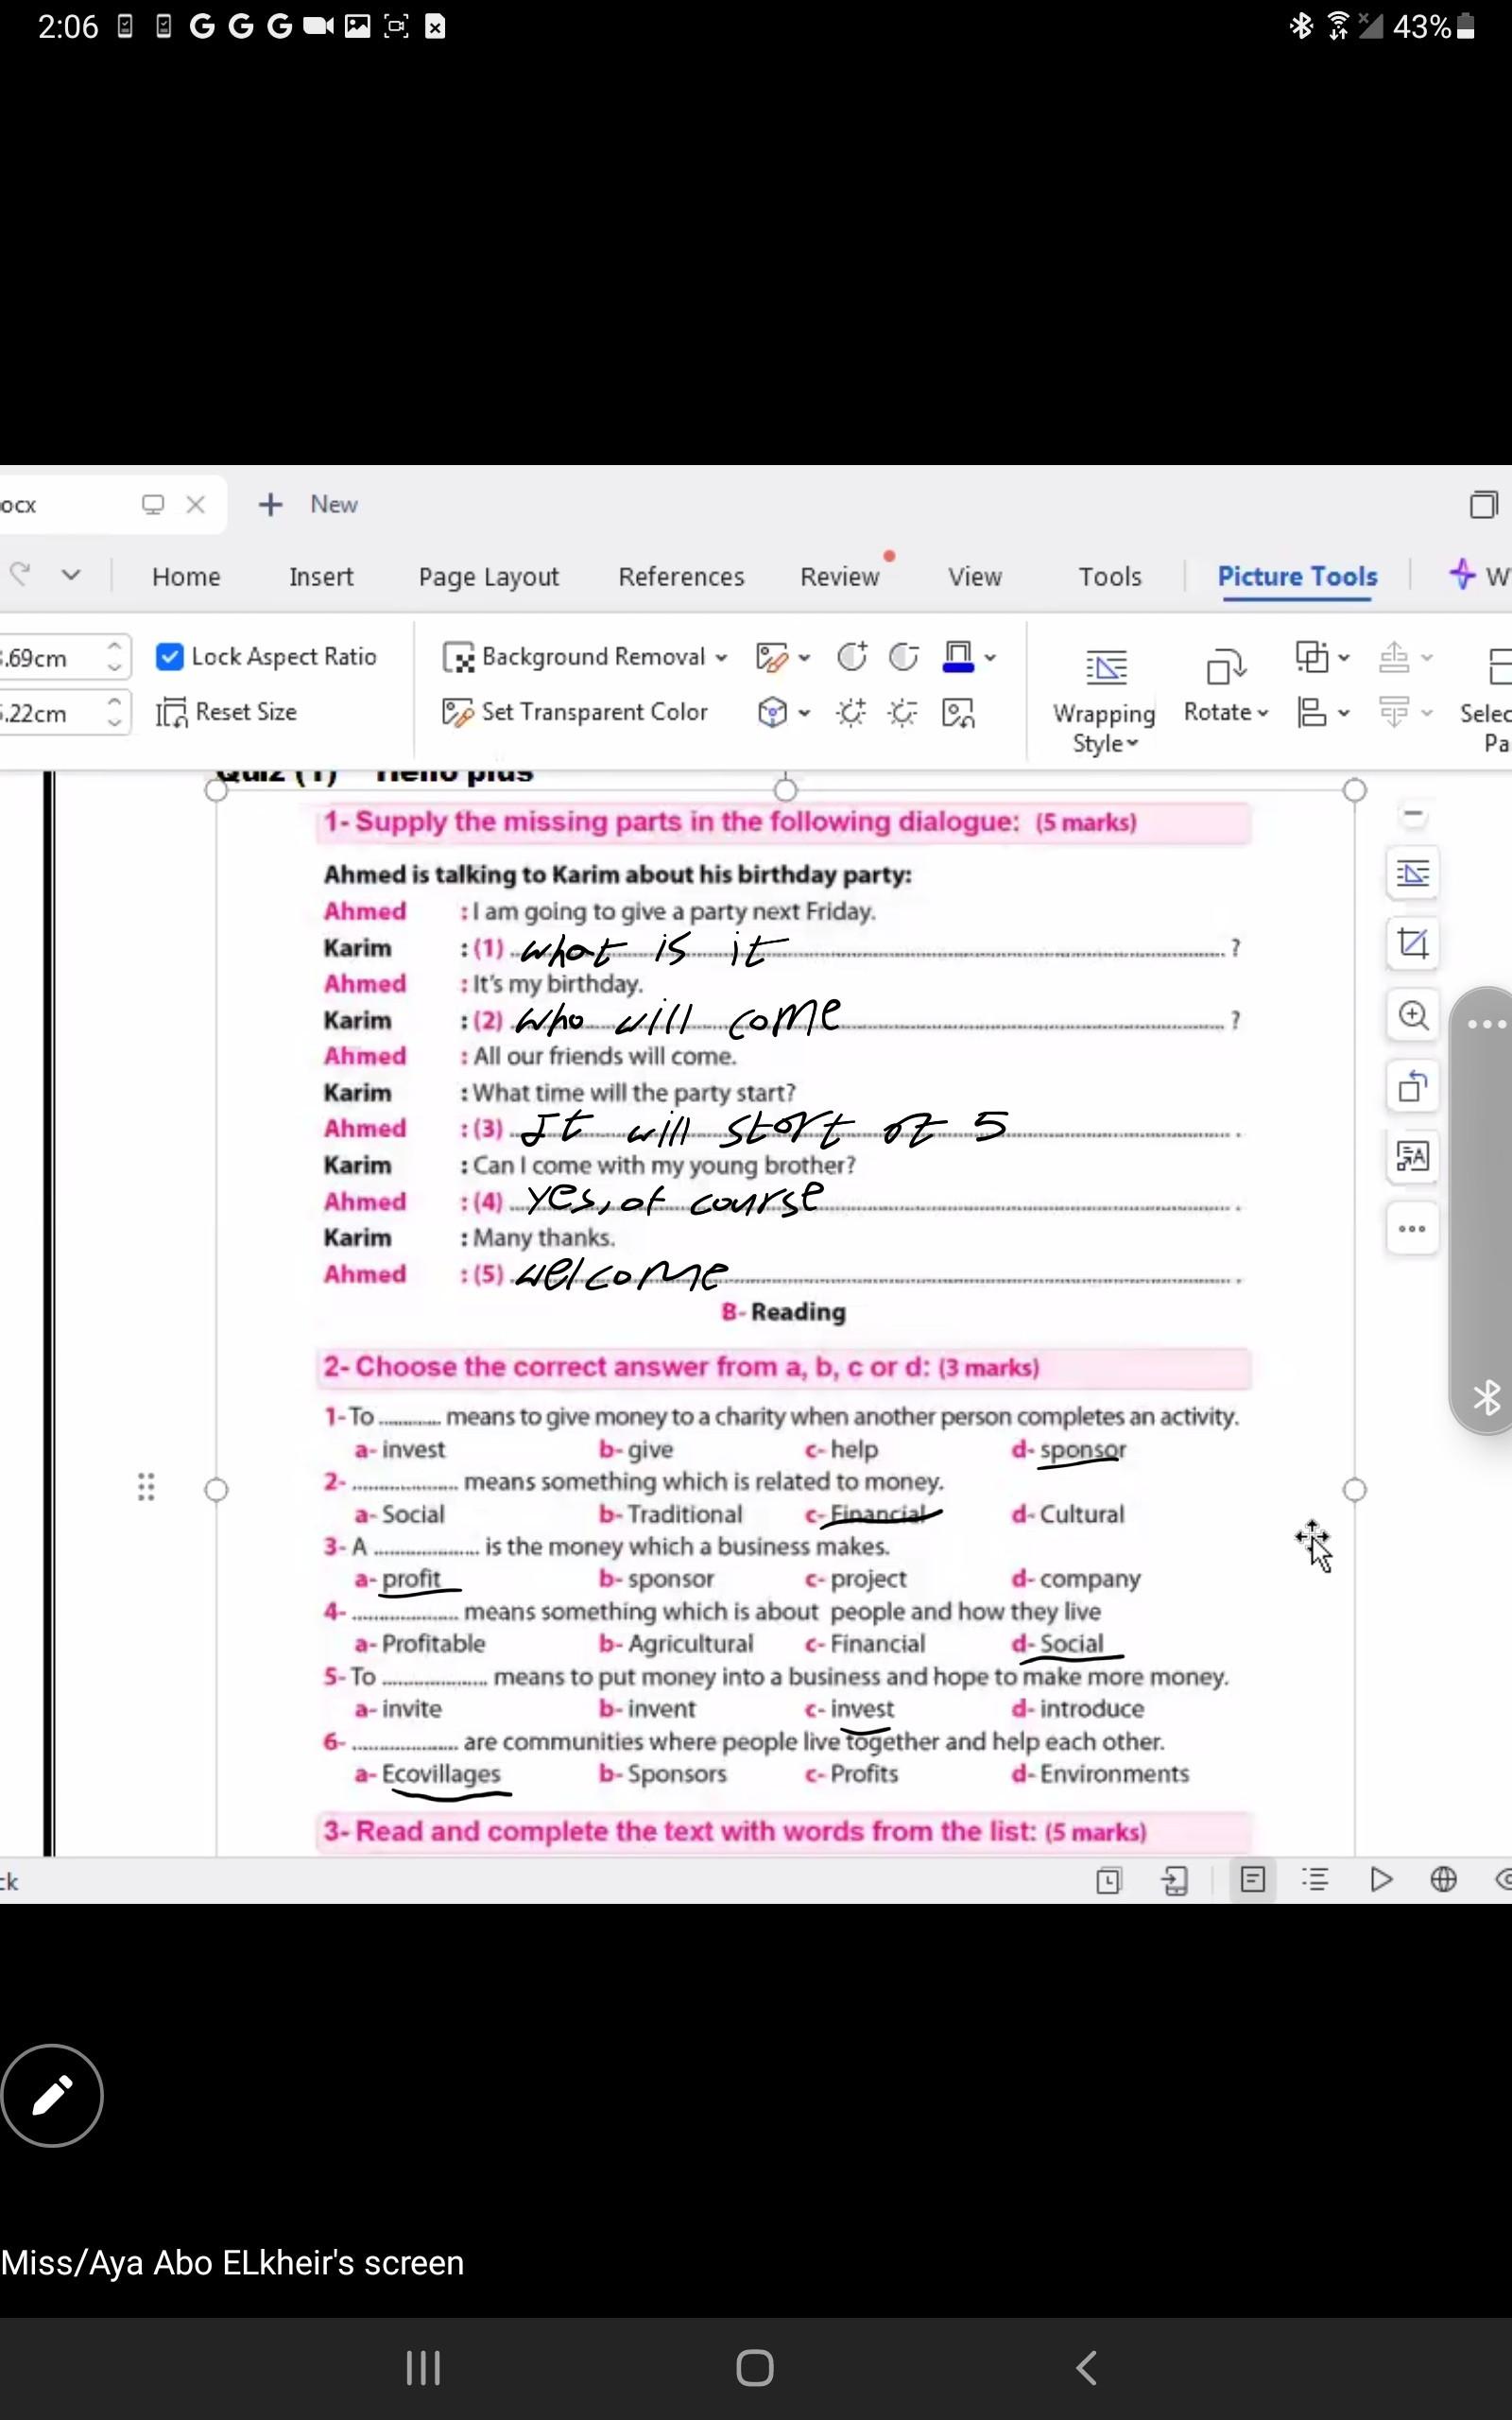Switch to the Insert tab
Viewport: 1512px width, 2420px height.
pos(321,577)
